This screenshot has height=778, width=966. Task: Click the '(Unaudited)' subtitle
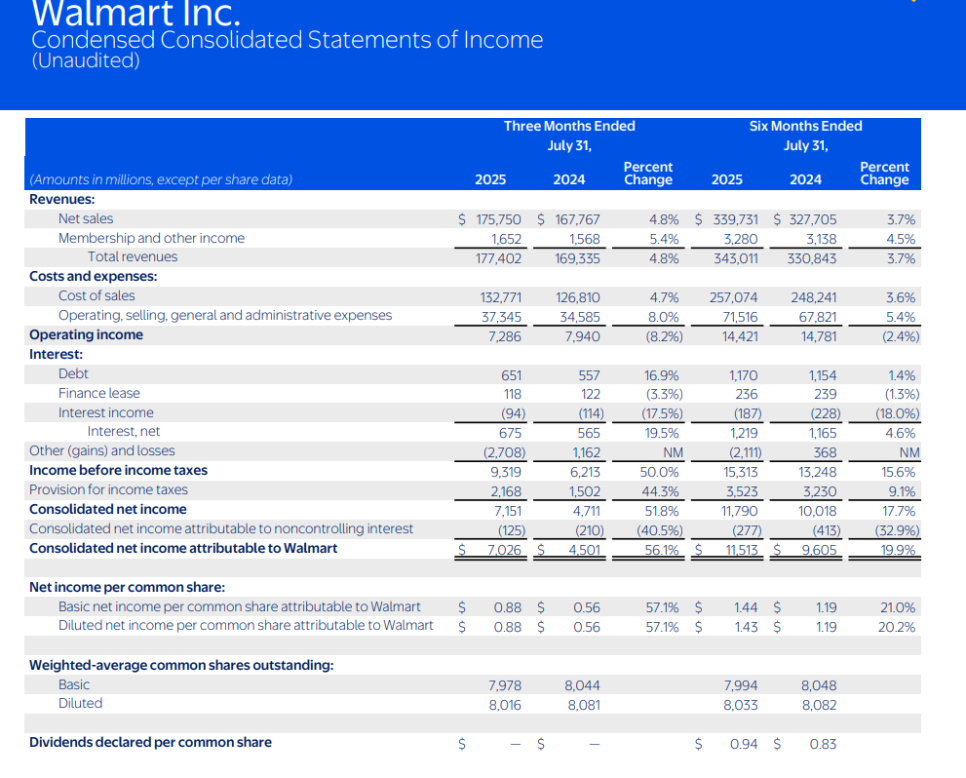[86, 60]
